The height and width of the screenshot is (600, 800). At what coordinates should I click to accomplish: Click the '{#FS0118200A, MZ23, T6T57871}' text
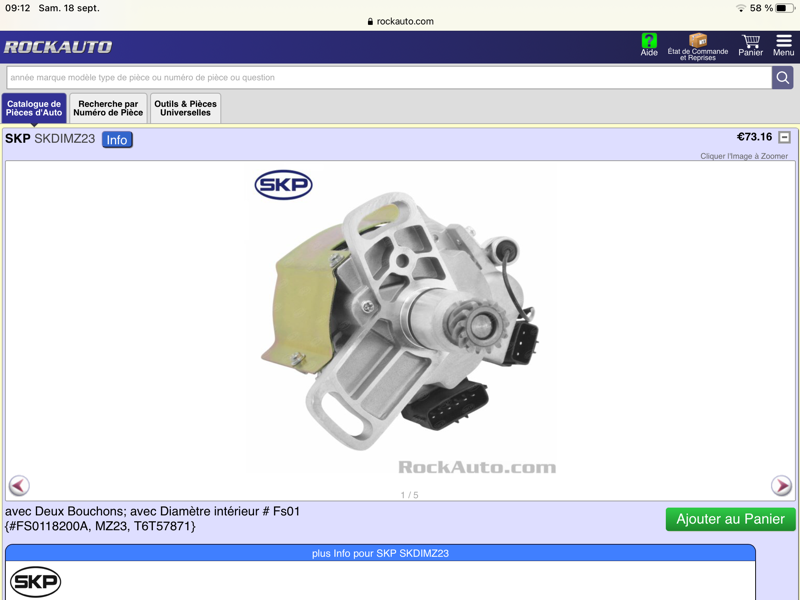point(100,526)
